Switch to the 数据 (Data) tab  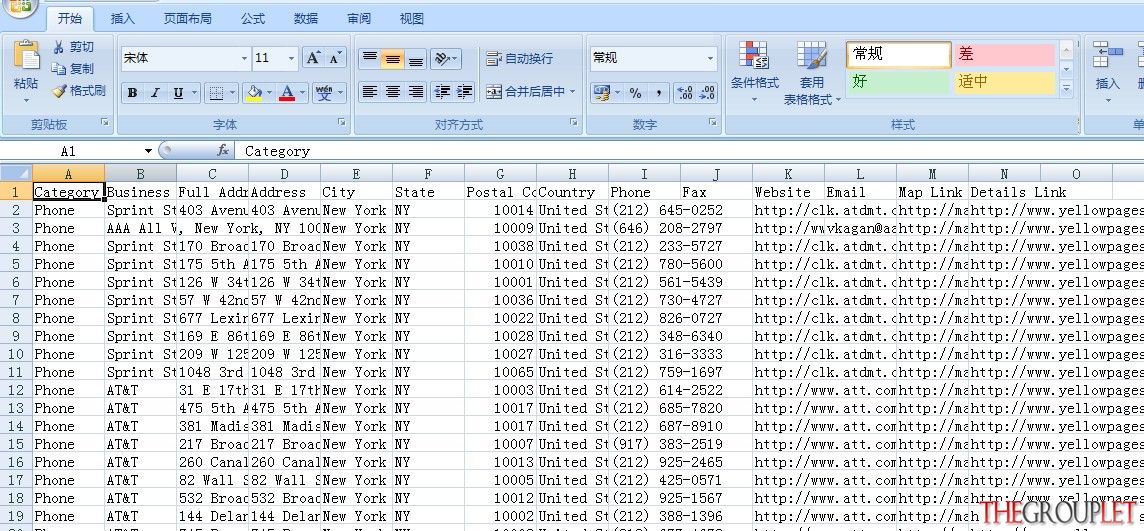pos(306,19)
